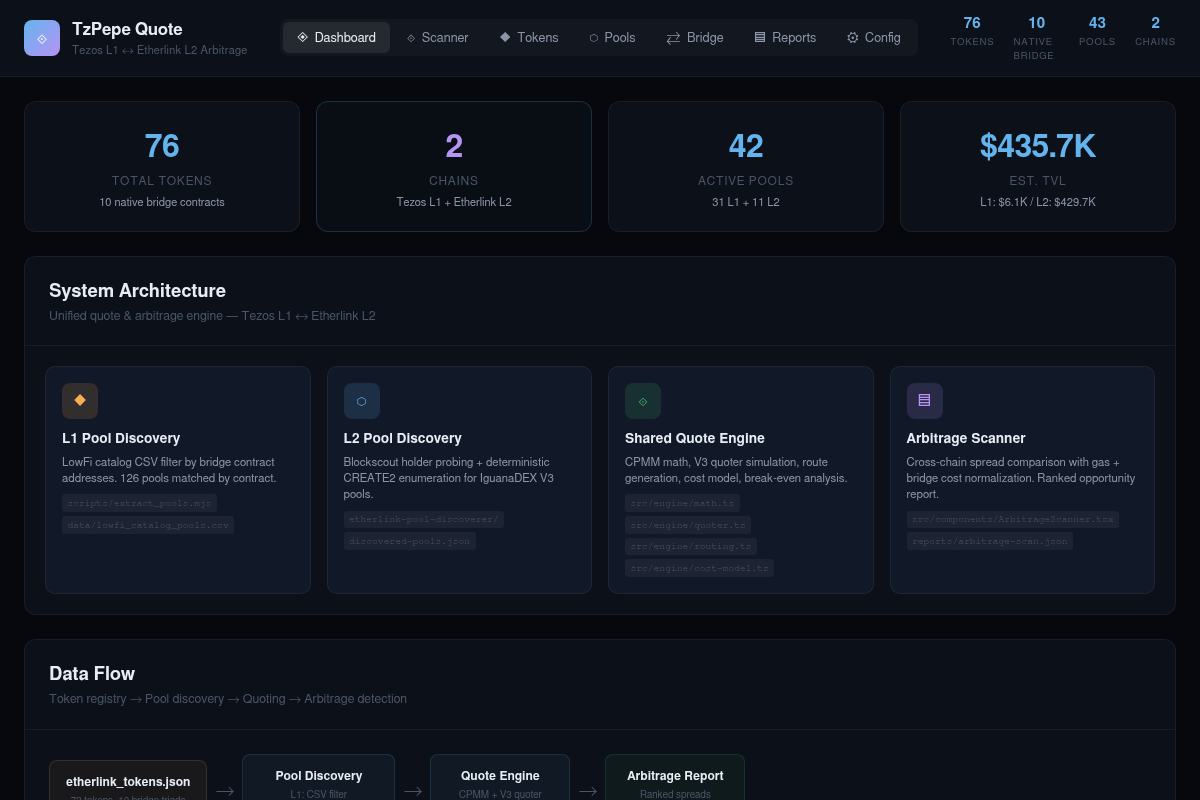
Task: Click the src/engine/quoter.ts path chip
Action: (688, 525)
